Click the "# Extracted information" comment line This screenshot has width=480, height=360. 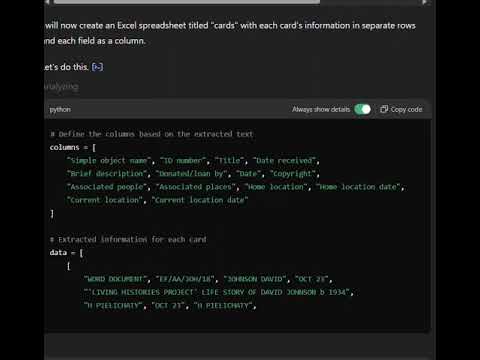128,240
